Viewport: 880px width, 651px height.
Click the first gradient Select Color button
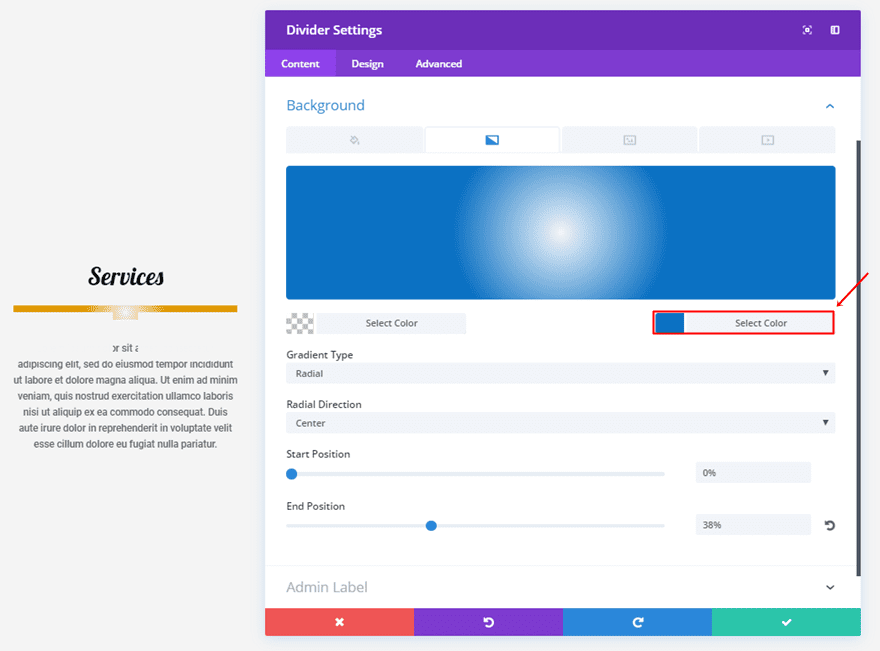click(391, 323)
